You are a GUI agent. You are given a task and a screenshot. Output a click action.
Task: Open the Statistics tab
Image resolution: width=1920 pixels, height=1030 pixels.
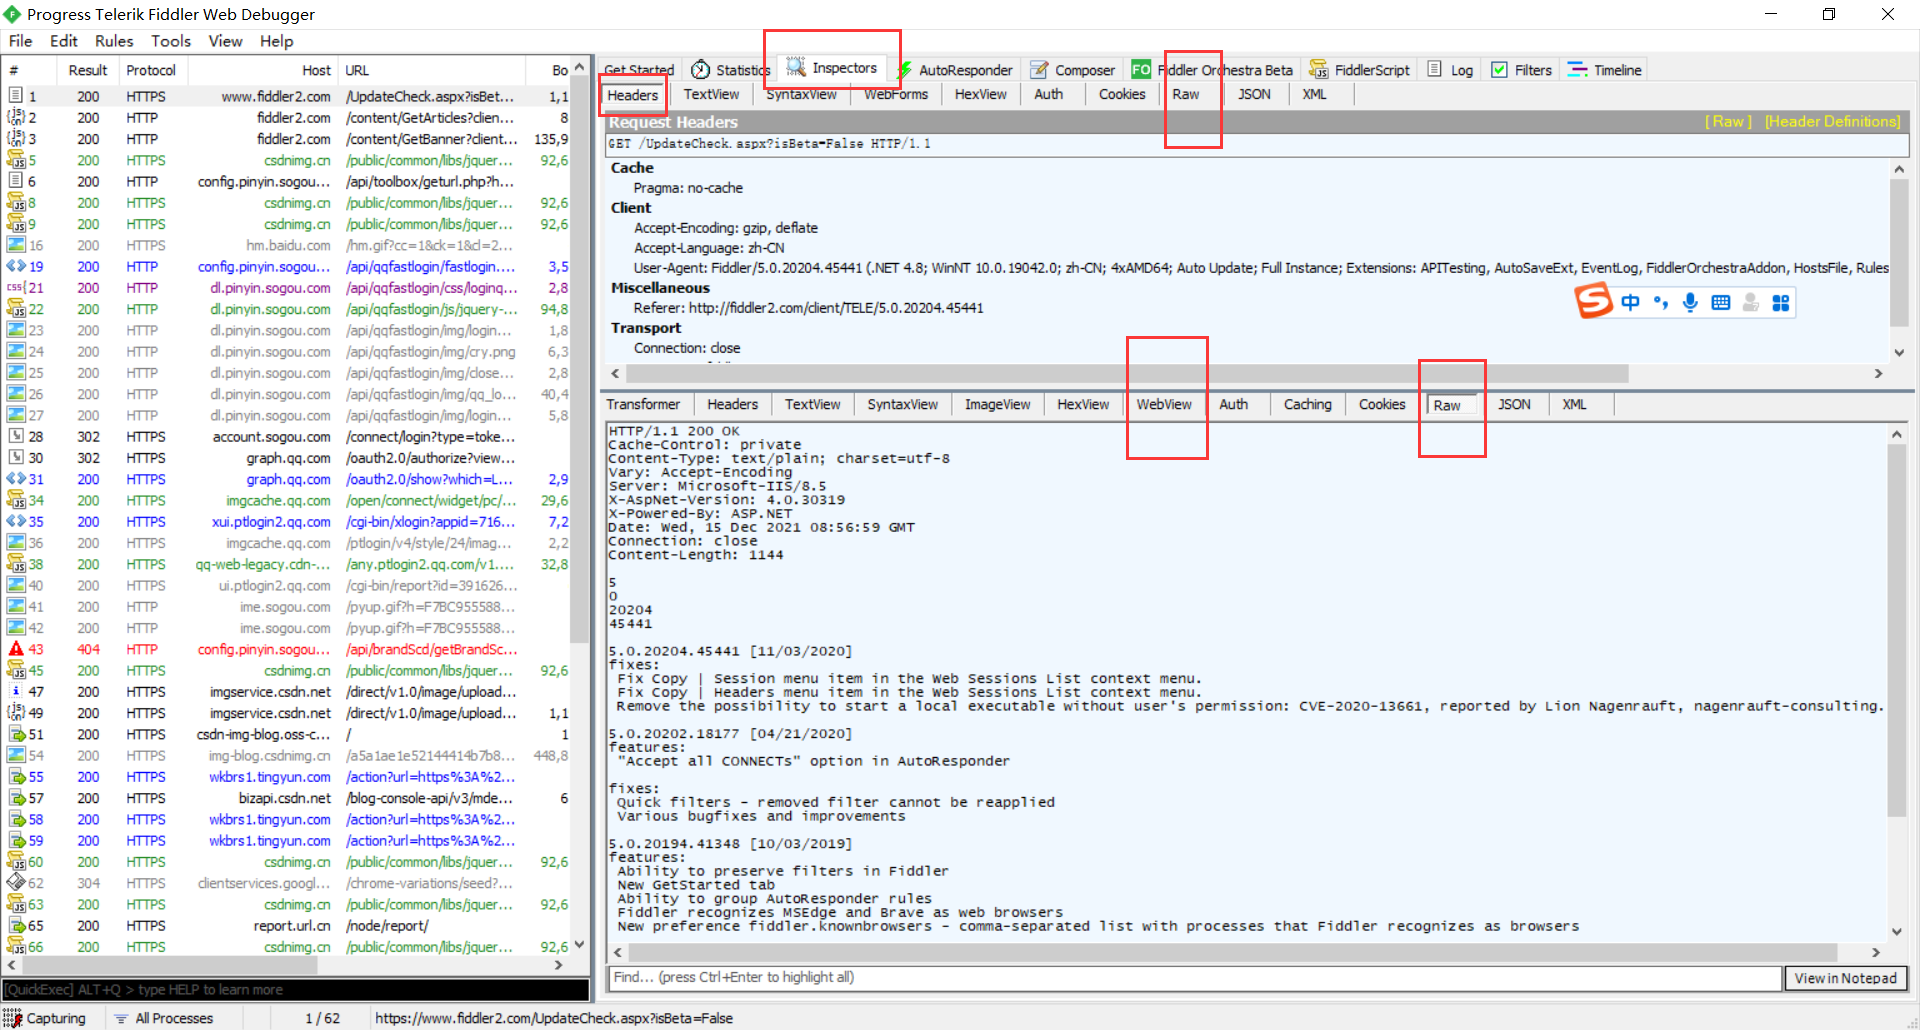pyautogui.click(x=731, y=70)
